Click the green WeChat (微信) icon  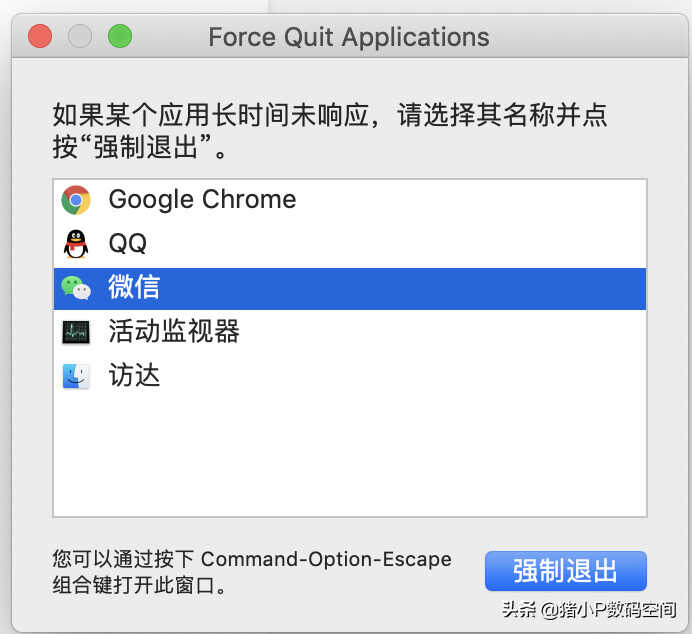coord(76,288)
